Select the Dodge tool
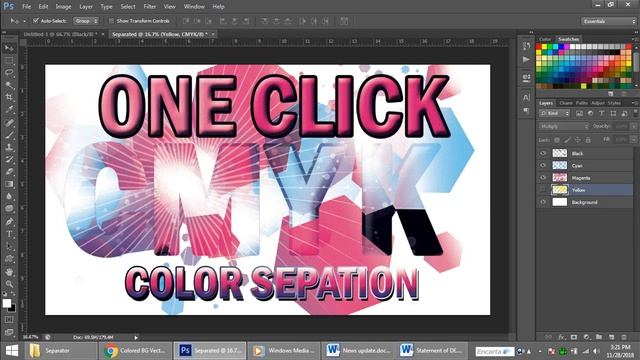Screen dimensions: 640x360 point(9,209)
